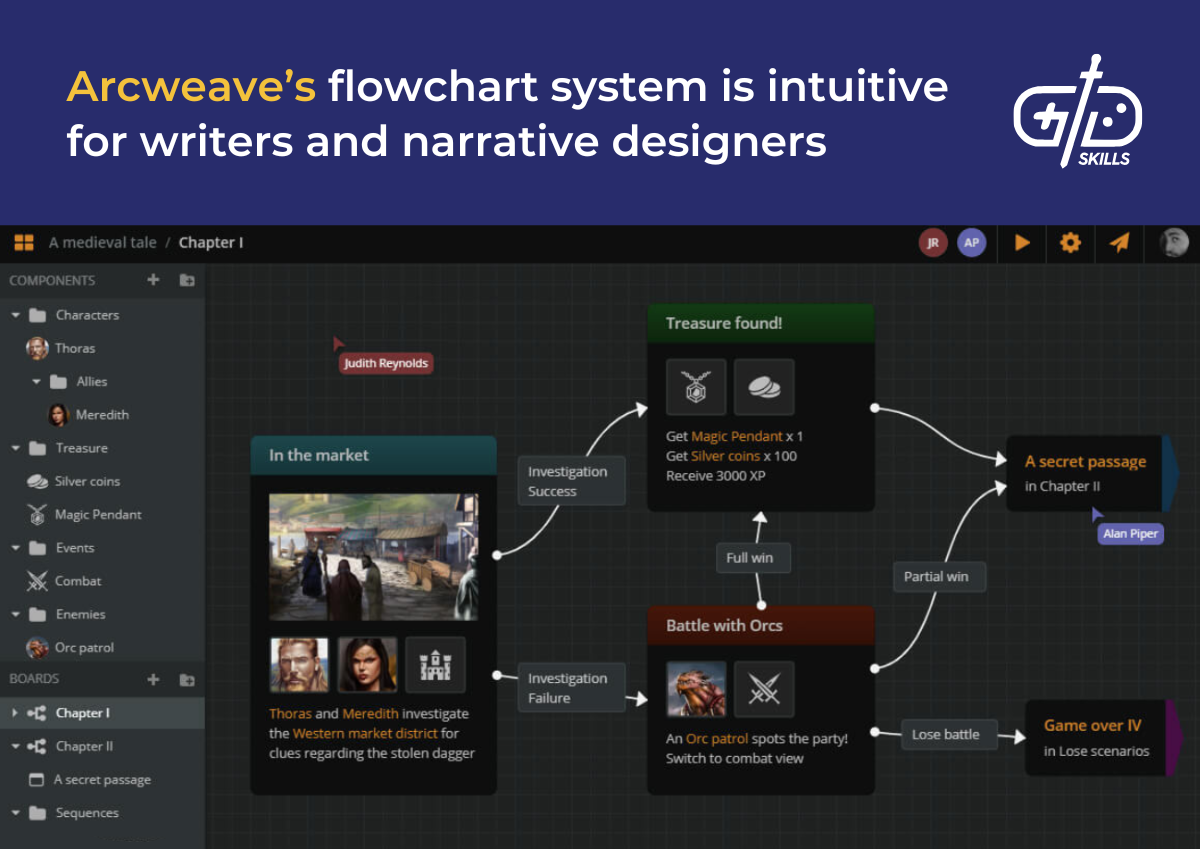The width and height of the screenshot is (1200, 849).
Task: Open the A secret passage board
Action: point(102,779)
